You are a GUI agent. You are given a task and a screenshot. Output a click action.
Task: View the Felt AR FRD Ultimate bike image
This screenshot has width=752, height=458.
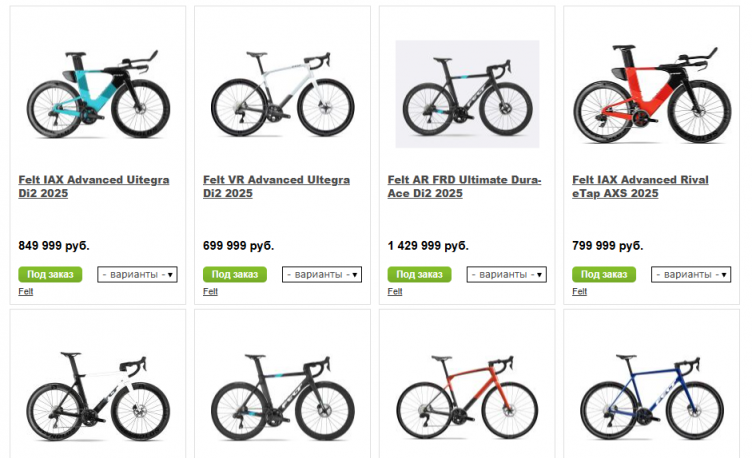pos(467,94)
